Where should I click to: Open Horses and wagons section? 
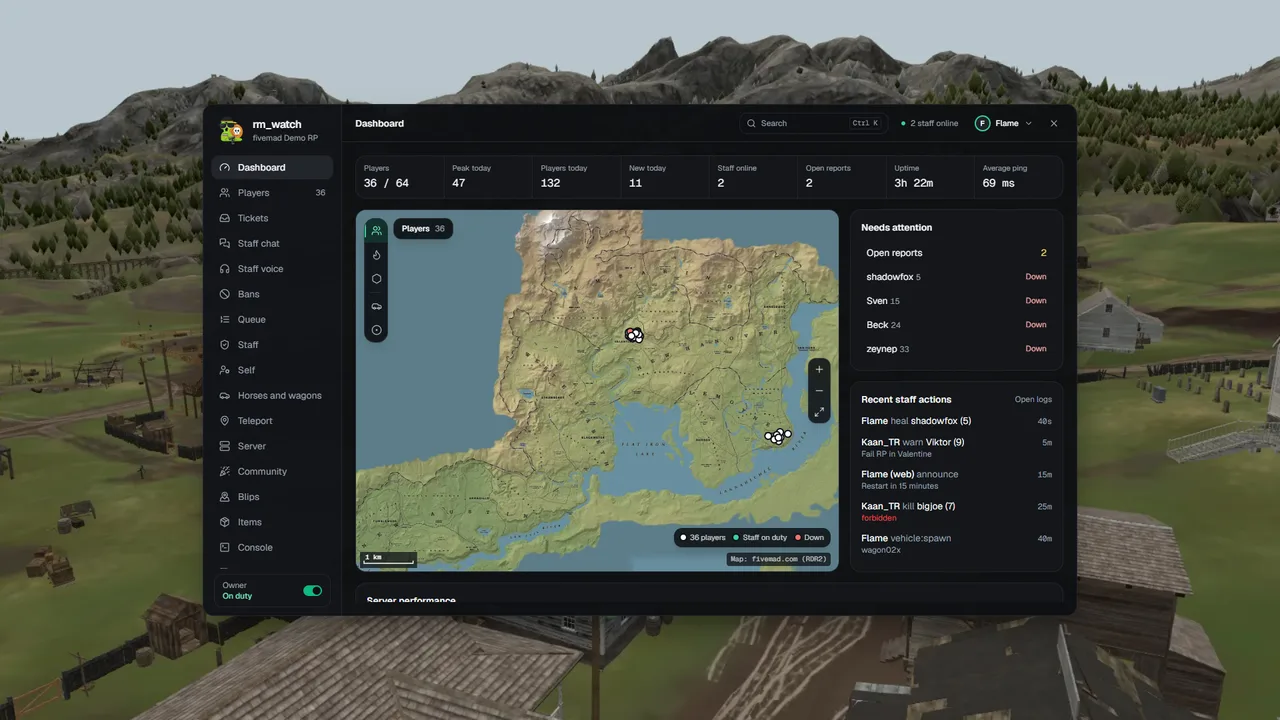click(x=273, y=395)
